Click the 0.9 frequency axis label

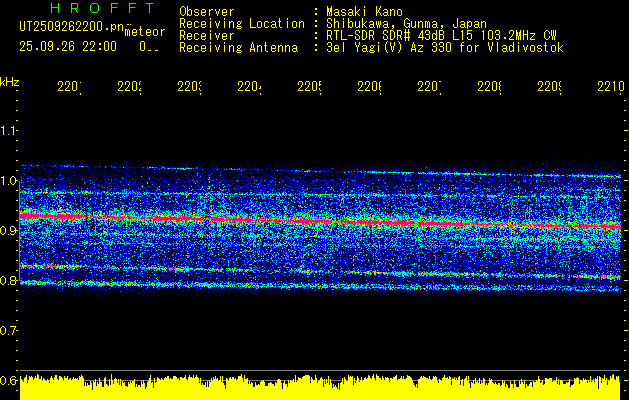tap(8, 230)
